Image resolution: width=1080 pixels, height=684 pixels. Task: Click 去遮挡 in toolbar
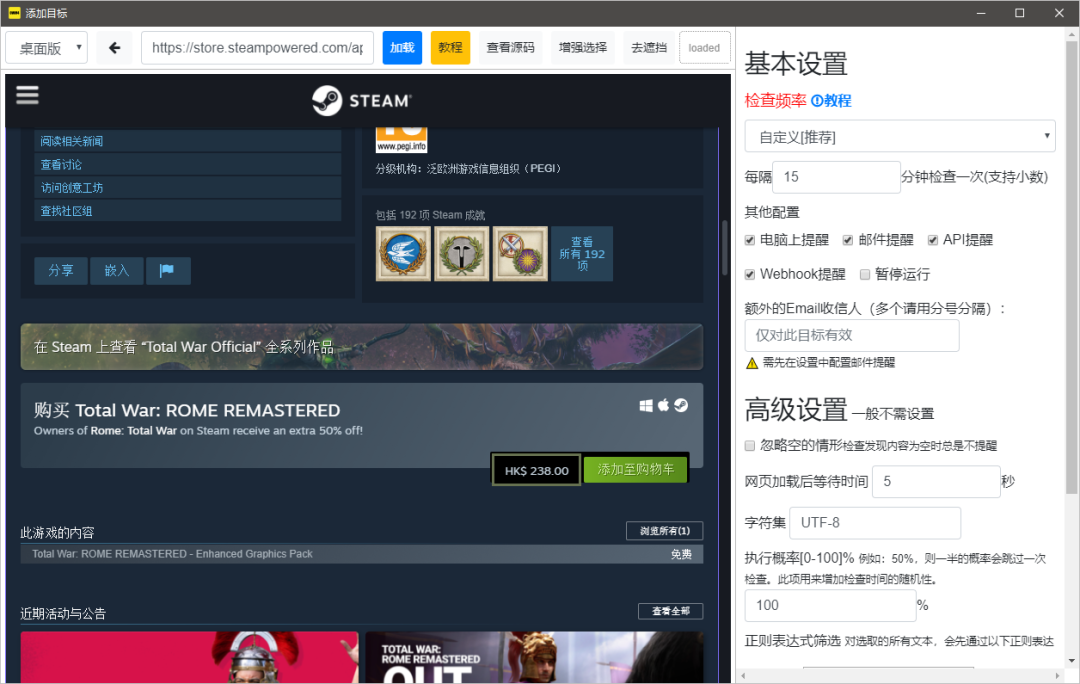649,48
